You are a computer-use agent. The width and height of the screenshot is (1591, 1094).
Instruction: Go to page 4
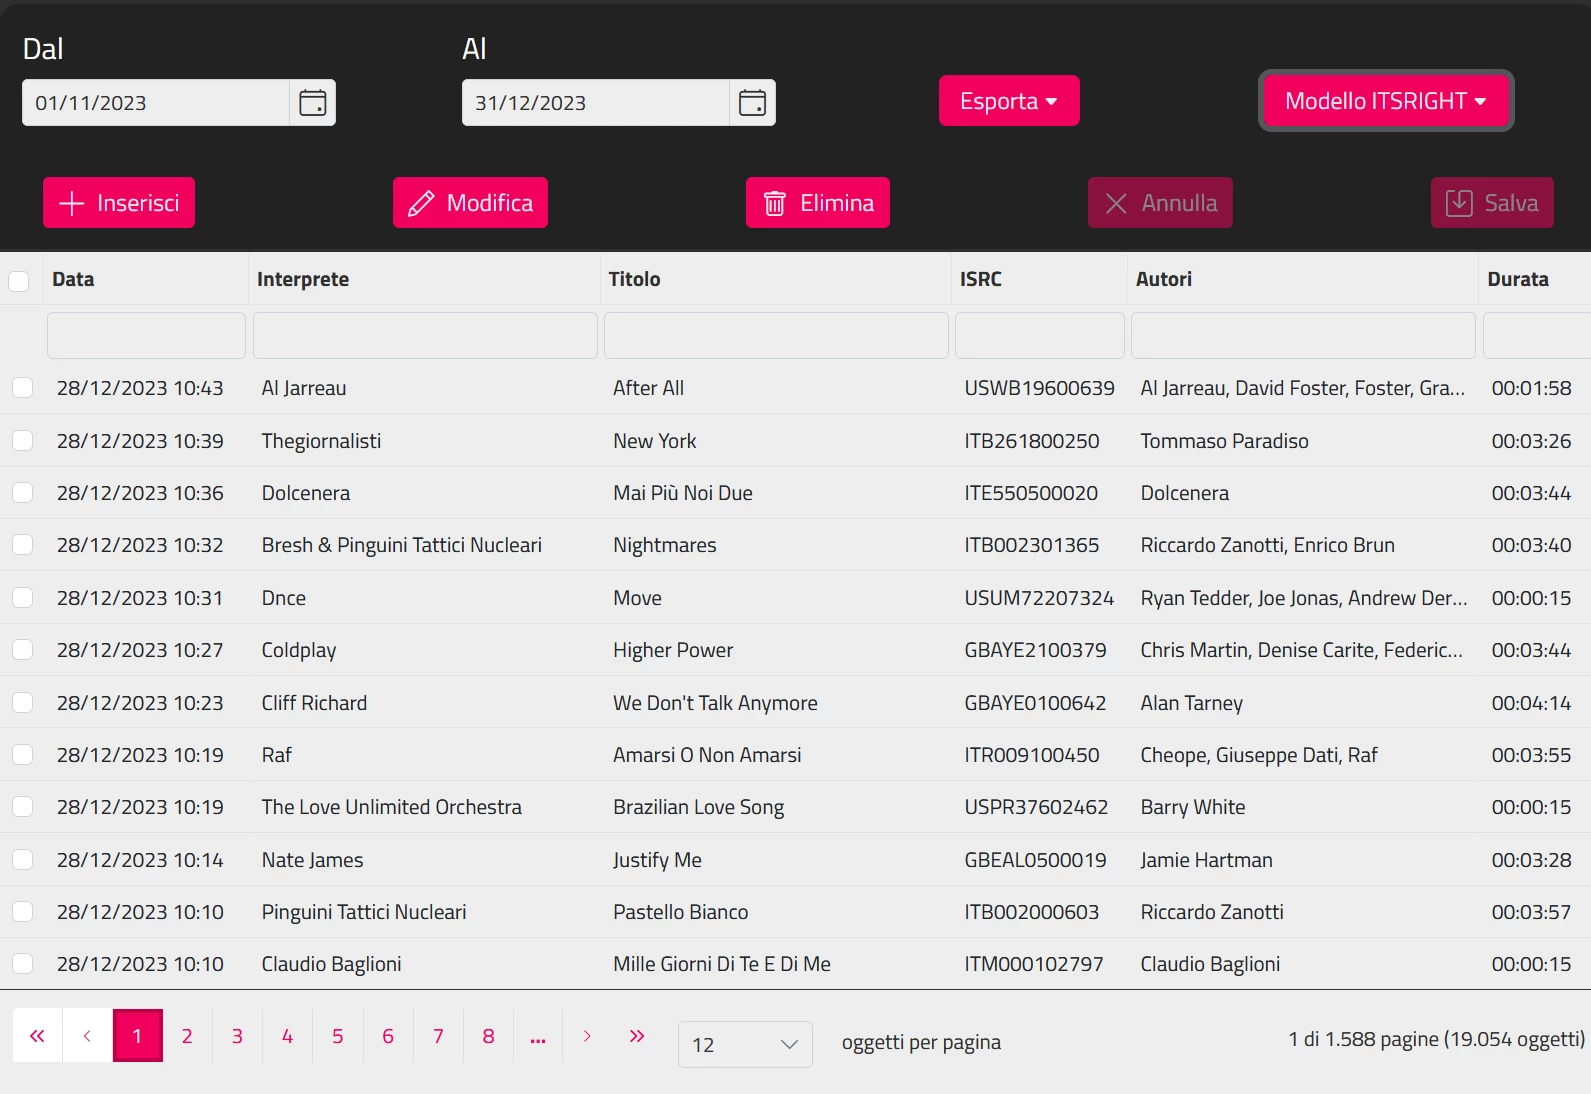(287, 1036)
